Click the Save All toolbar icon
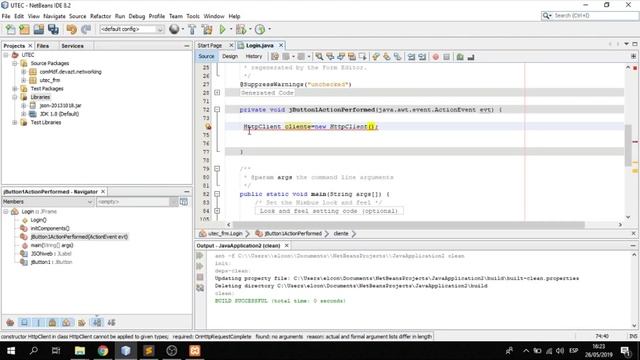The height and width of the screenshot is (360, 640). click(x=53, y=29)
